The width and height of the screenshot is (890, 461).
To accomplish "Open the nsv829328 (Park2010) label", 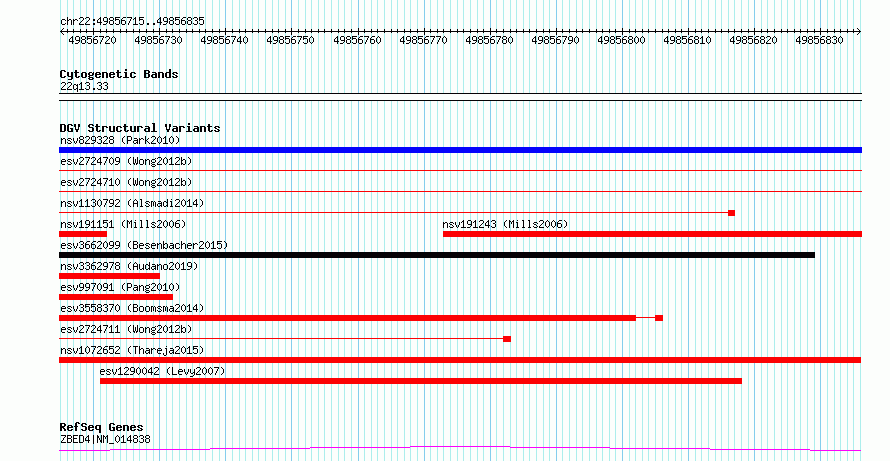I will pyautogui.click(x=120, y=140).
